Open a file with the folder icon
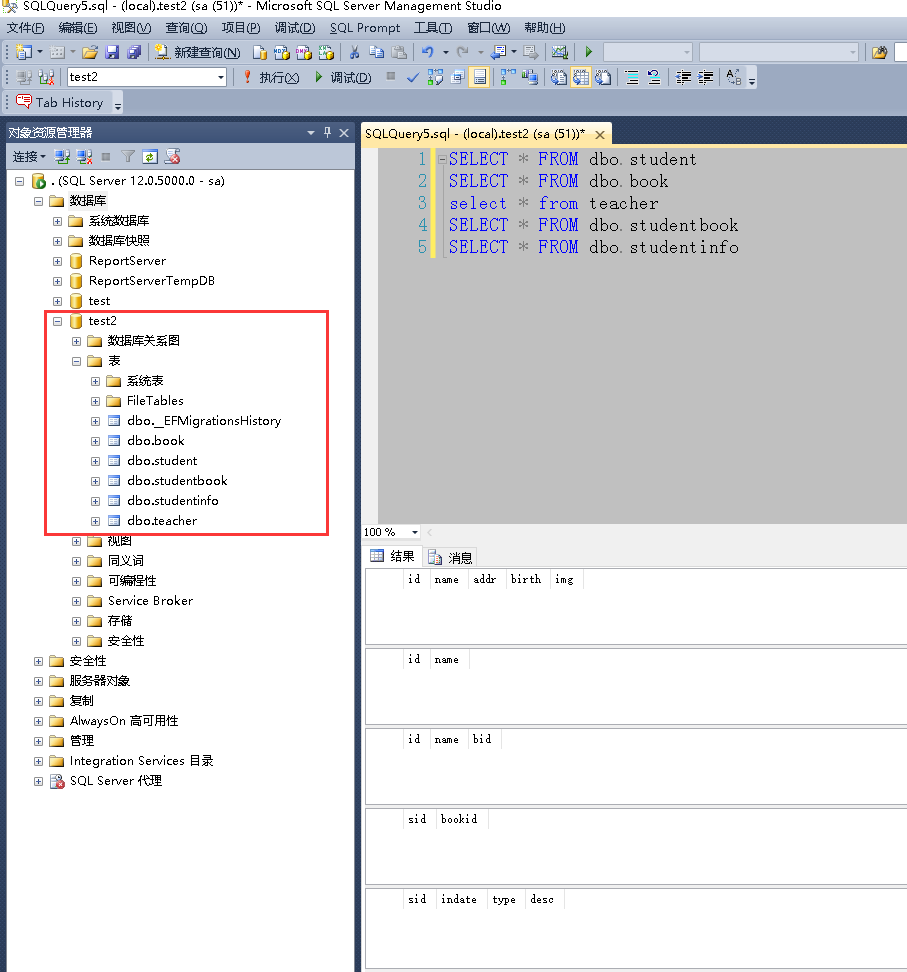Image resolution: width=907 pixels, height=972 pixels. click(90, 53)
